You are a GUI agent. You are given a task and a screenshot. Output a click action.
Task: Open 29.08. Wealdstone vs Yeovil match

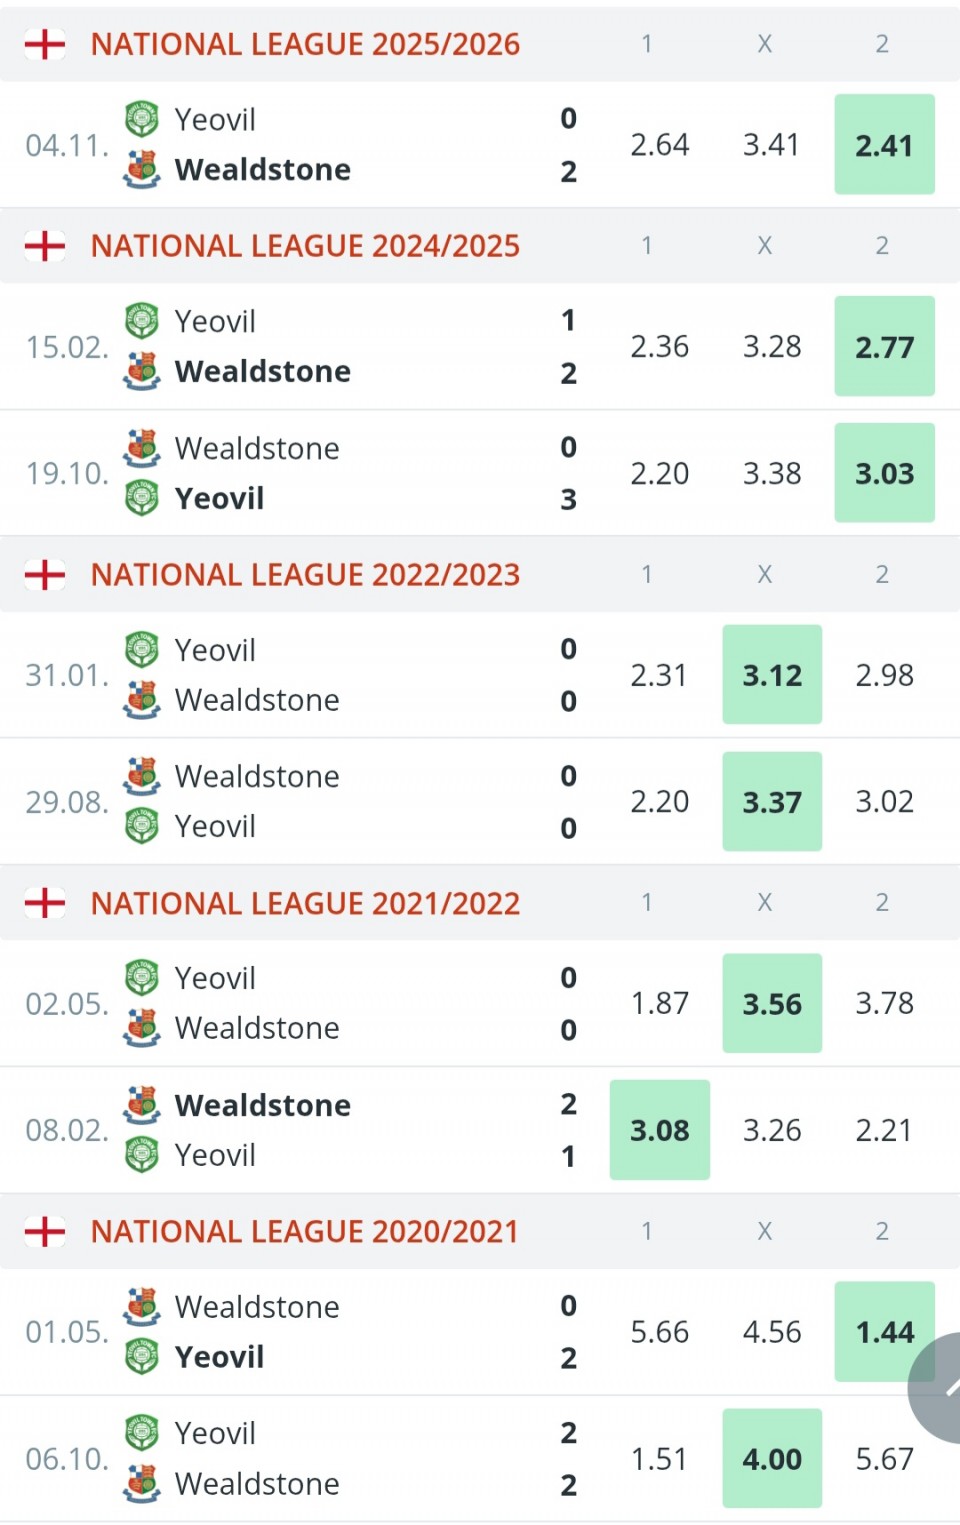point(300,802)
